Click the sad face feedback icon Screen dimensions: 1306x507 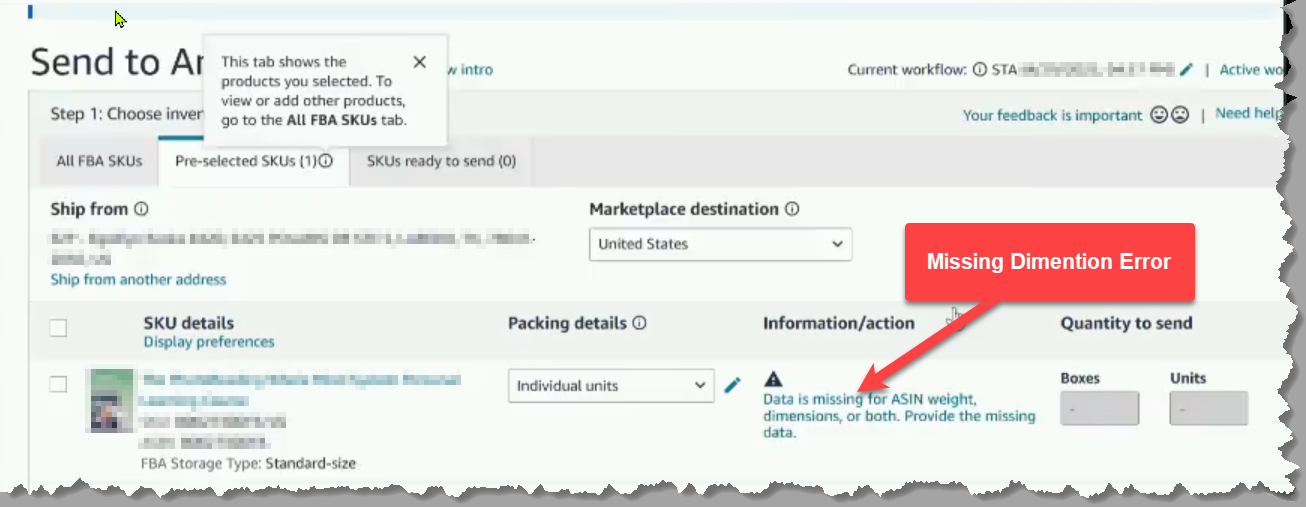tap(1179, 115)
